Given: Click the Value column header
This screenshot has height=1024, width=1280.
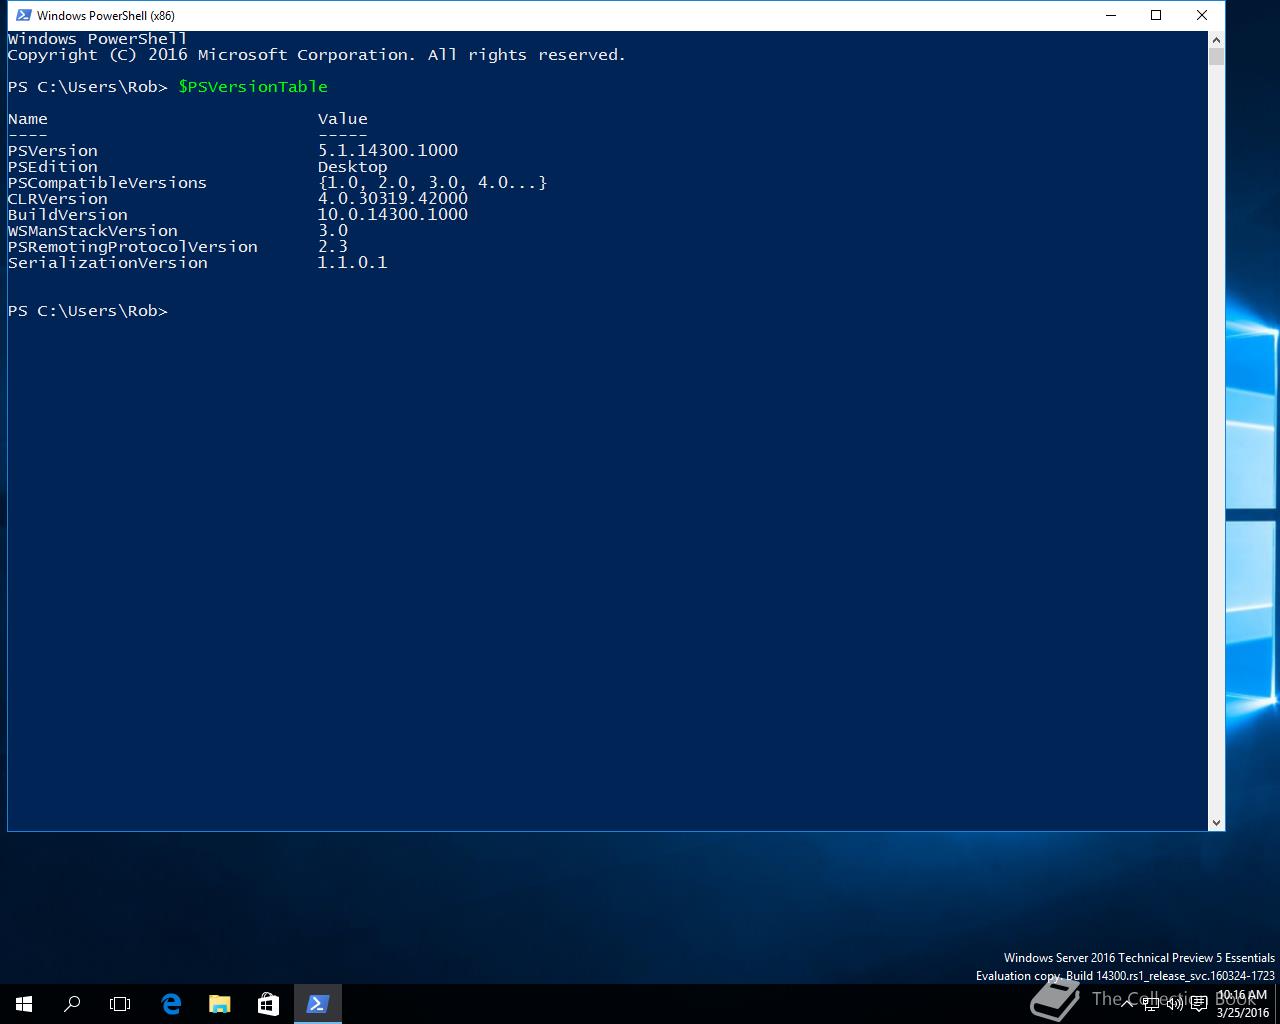Looking at the screenshot, I should pos(343,119).
